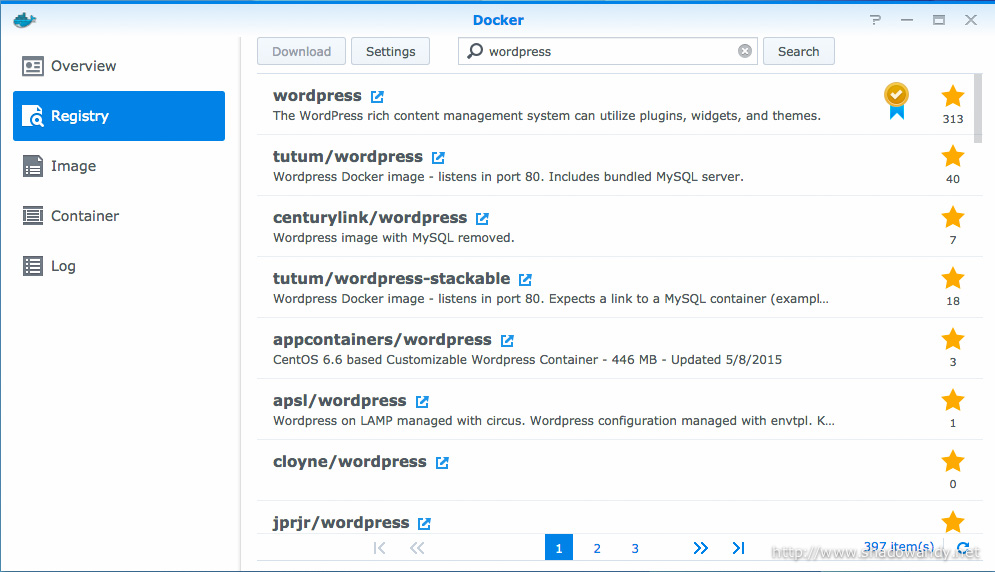Focus the wordpress search field
Screen dimensions: 995x572
(608, 51)
